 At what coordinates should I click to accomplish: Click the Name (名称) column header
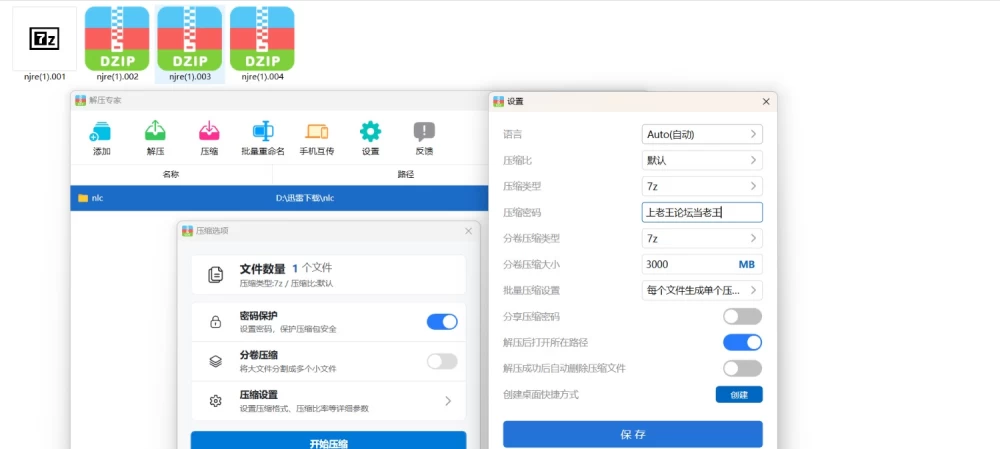(x=171, y=174)
